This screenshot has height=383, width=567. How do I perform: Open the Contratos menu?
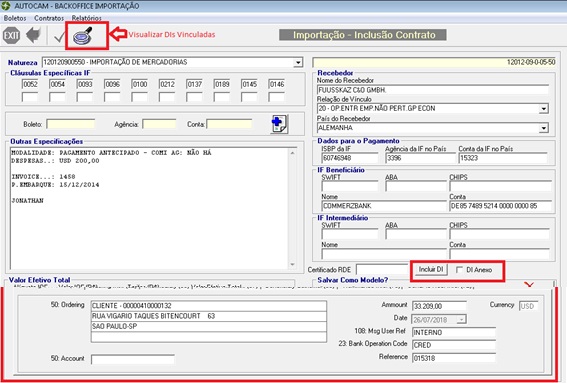click(x=49, y=18)
